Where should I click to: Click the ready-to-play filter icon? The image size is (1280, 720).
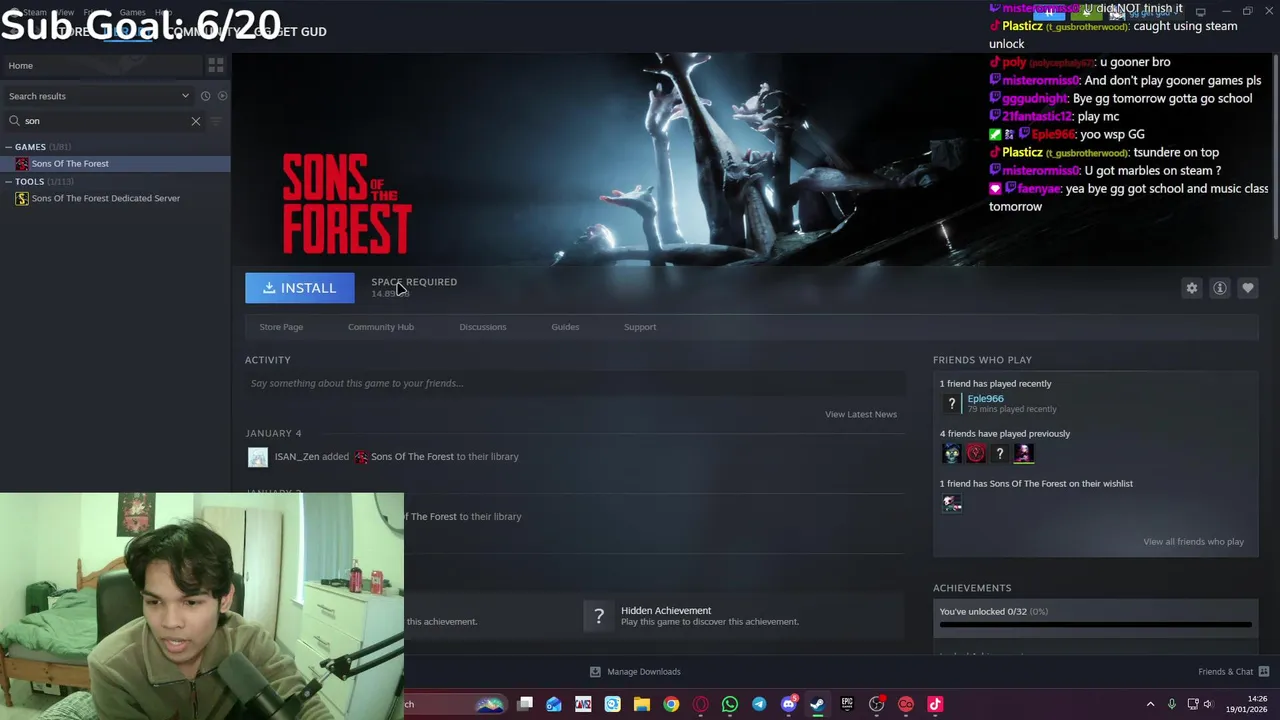point(222,96)
